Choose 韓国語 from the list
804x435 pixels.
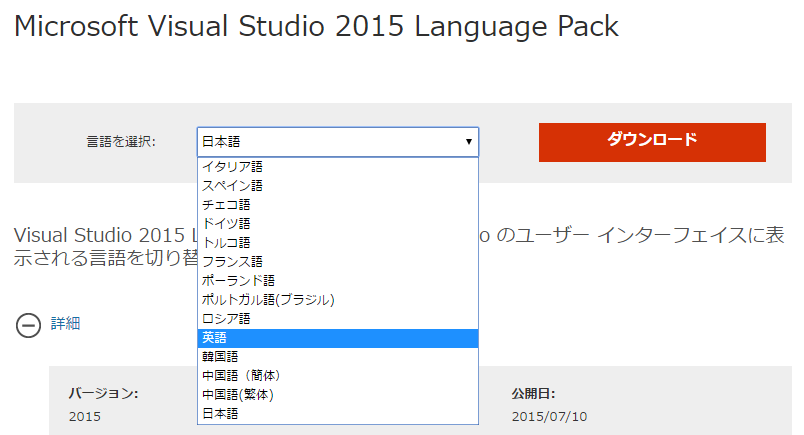[337, 357]
